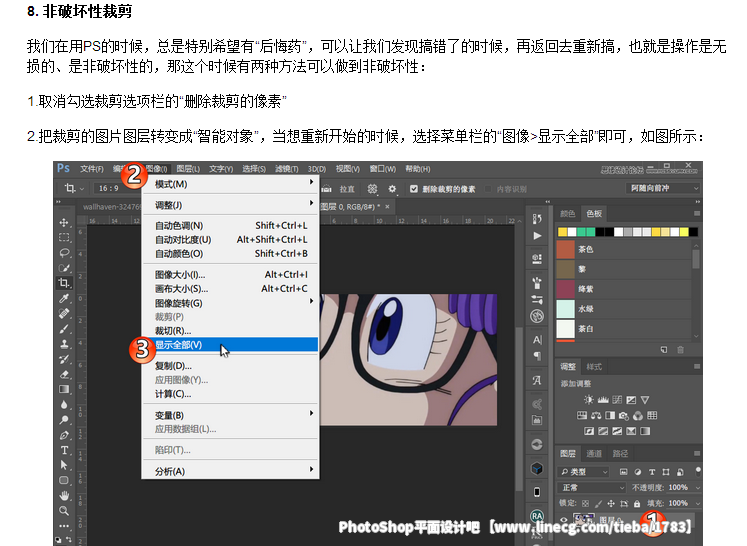Choose 画布大小(S)... menu item
This screenshot has height=546, width=747.
(x=231, y=289)
